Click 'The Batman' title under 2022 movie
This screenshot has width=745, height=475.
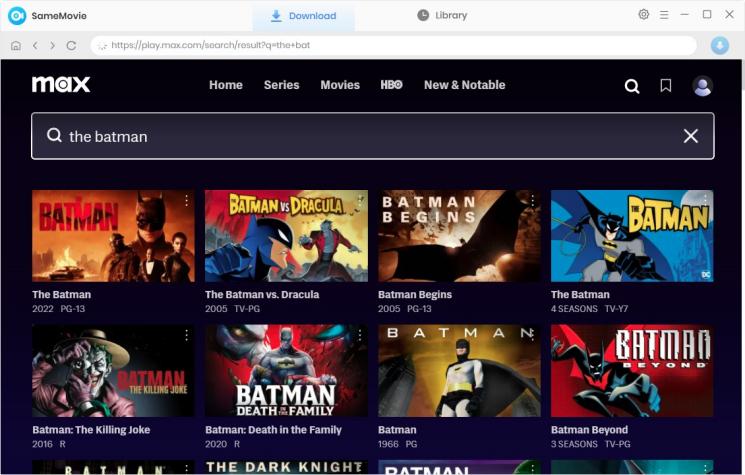click(61, 294)
